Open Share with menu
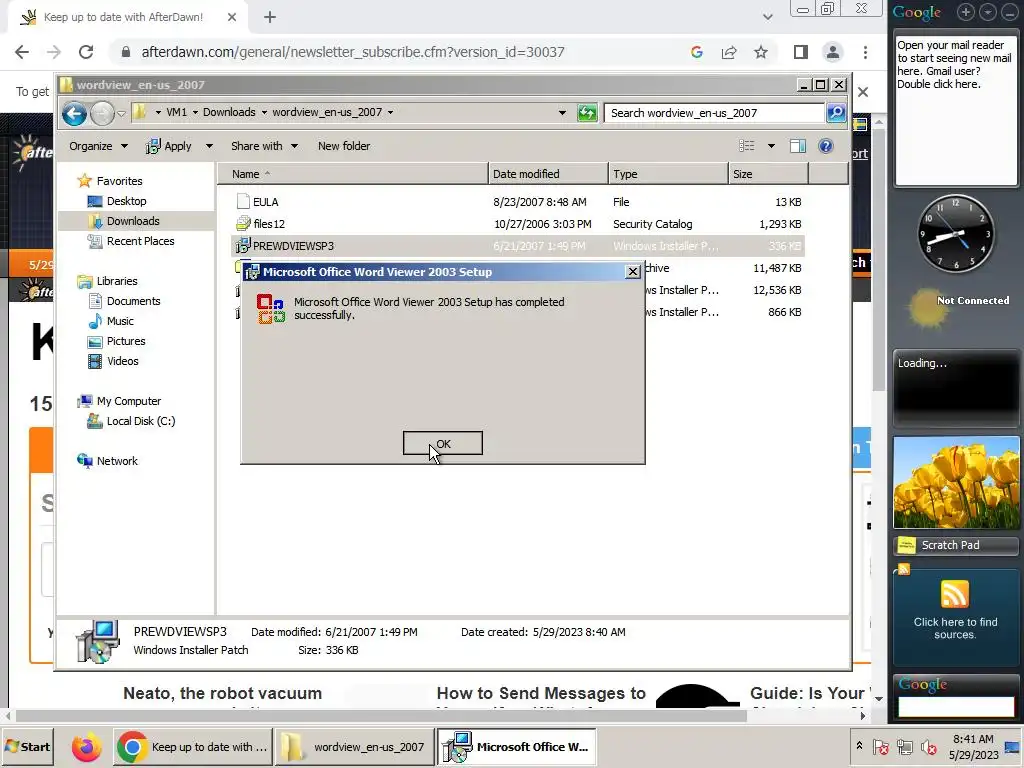Screen dimensions: 1024x768 pyautogui.click(x=264, y=146)
